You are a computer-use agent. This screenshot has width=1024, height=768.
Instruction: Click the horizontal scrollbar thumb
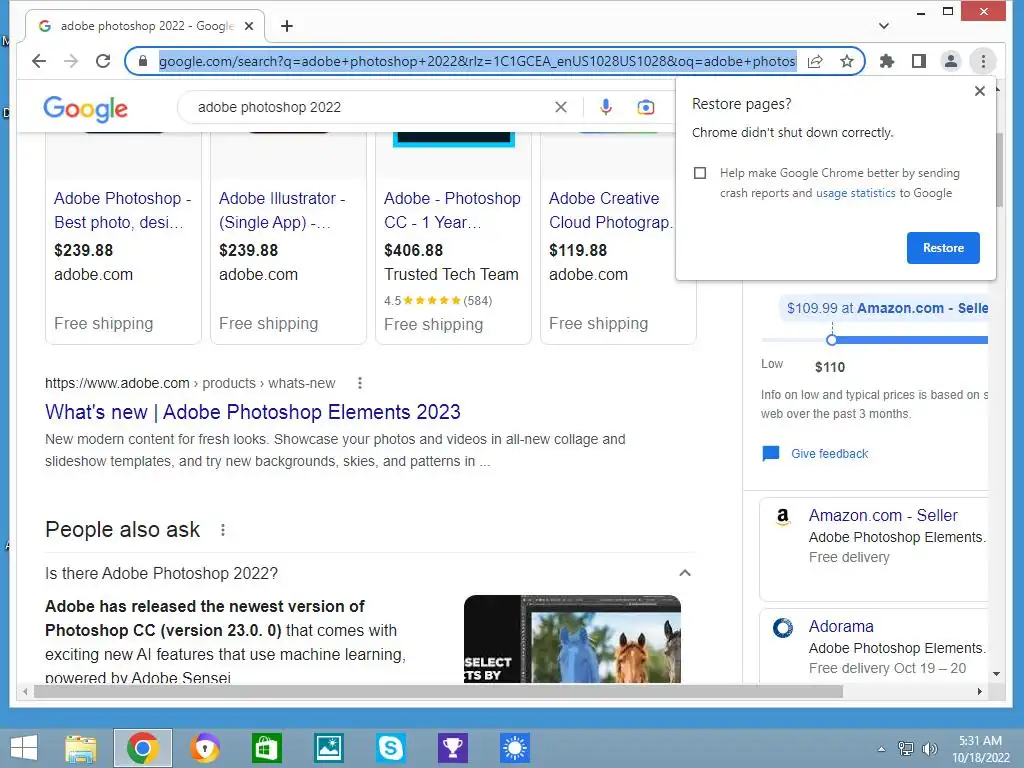pos(438,691)
